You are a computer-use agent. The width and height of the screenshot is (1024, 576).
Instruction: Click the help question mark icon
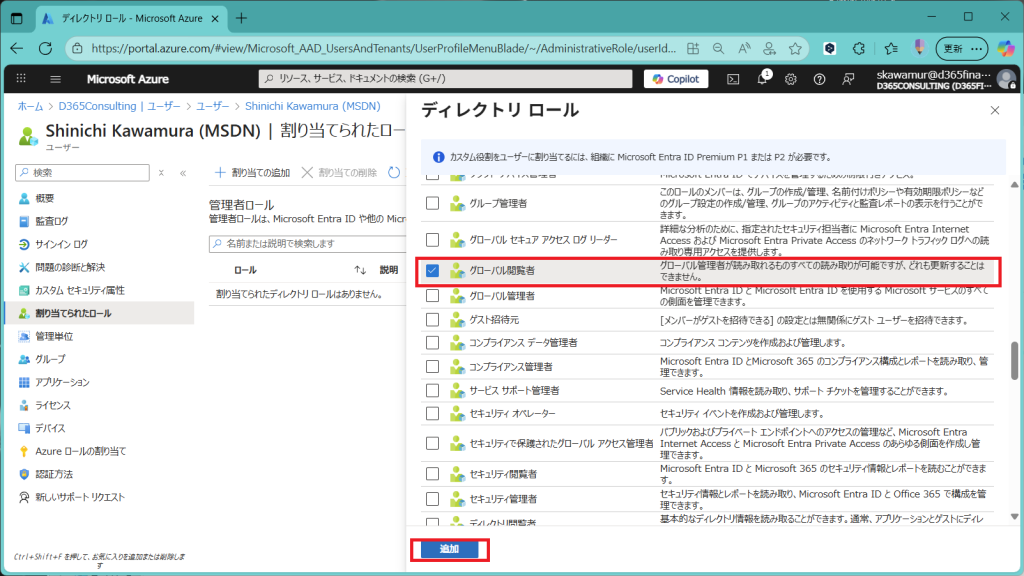[820, 79]
